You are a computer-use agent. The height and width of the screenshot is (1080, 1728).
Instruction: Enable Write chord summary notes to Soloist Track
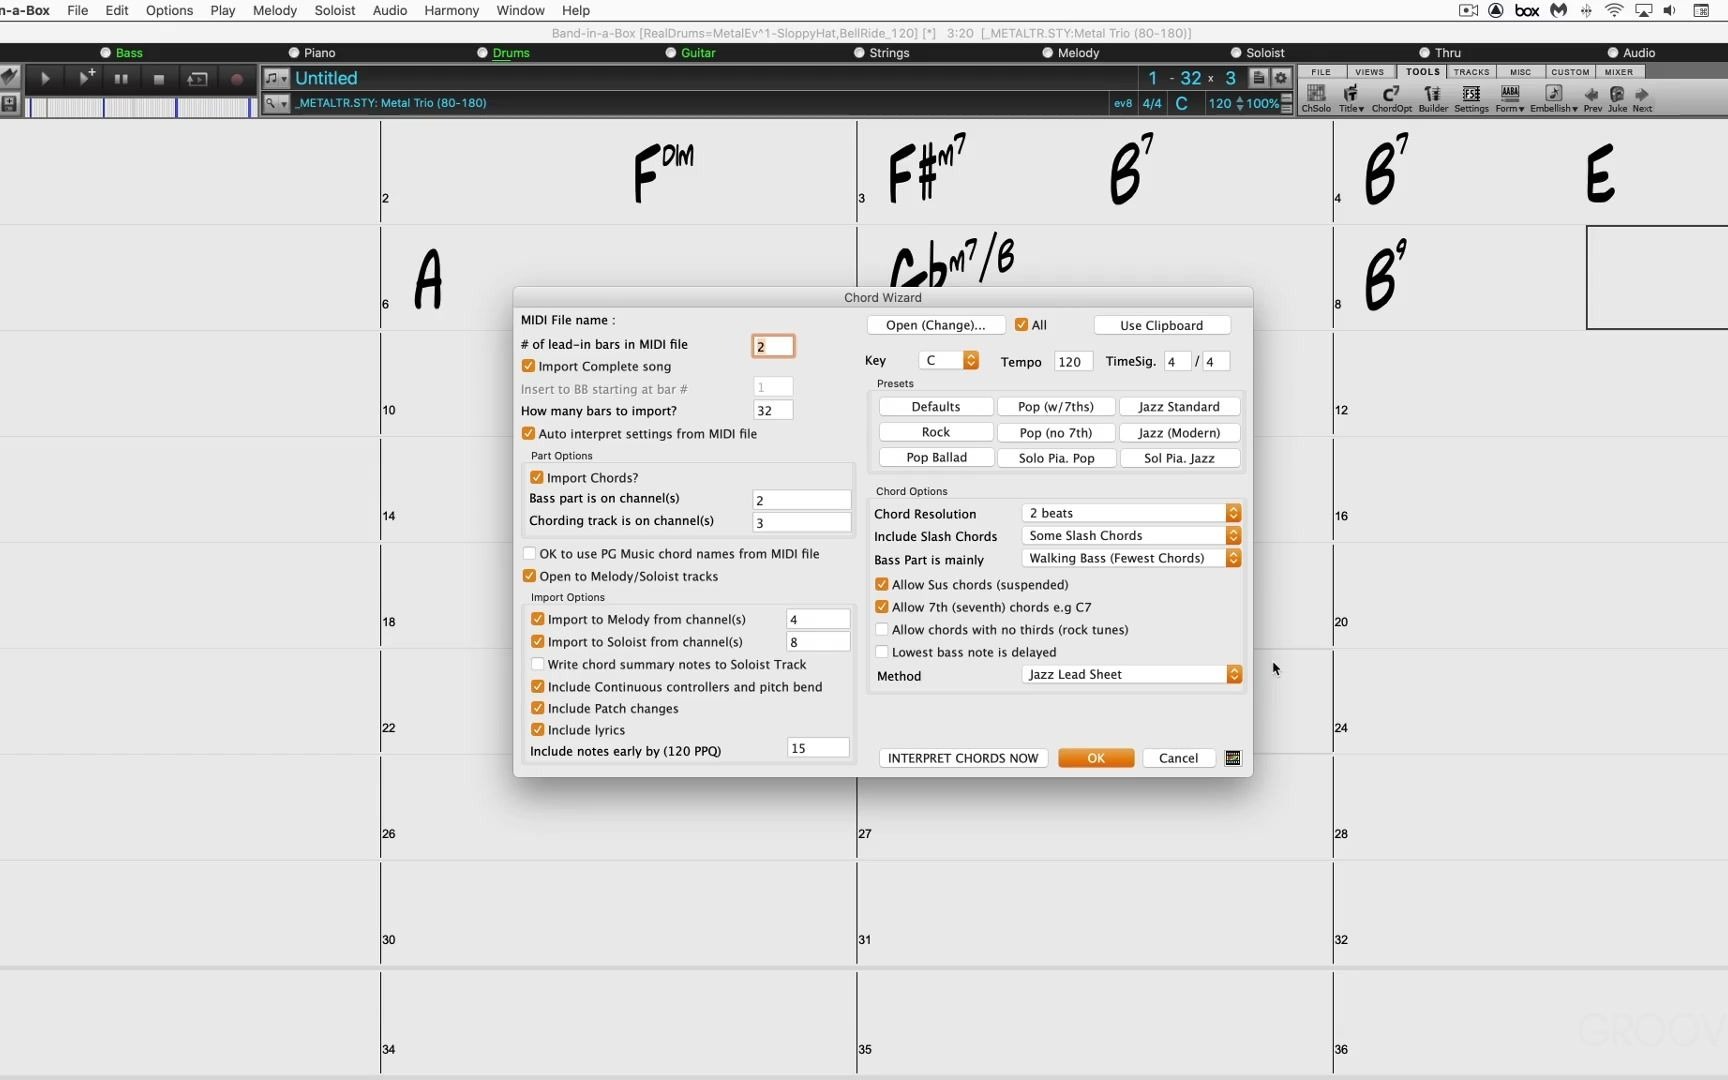(x=538, y=664)
